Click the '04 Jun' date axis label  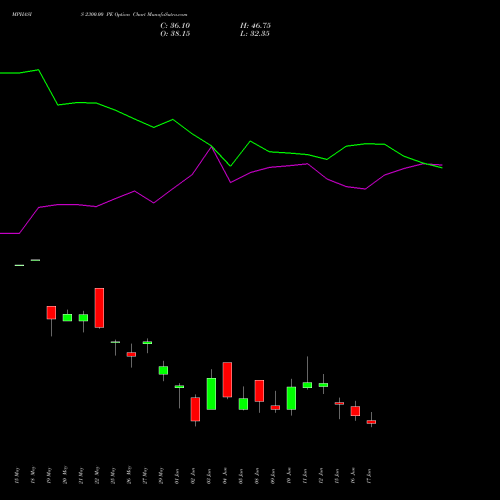point(225,476)
